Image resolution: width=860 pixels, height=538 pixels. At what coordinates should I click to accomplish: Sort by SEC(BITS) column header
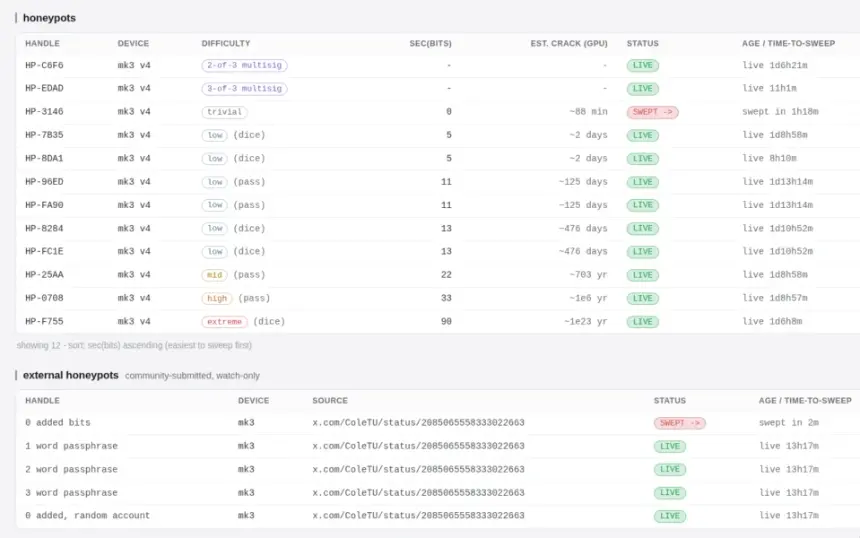[x=431, y=43]
